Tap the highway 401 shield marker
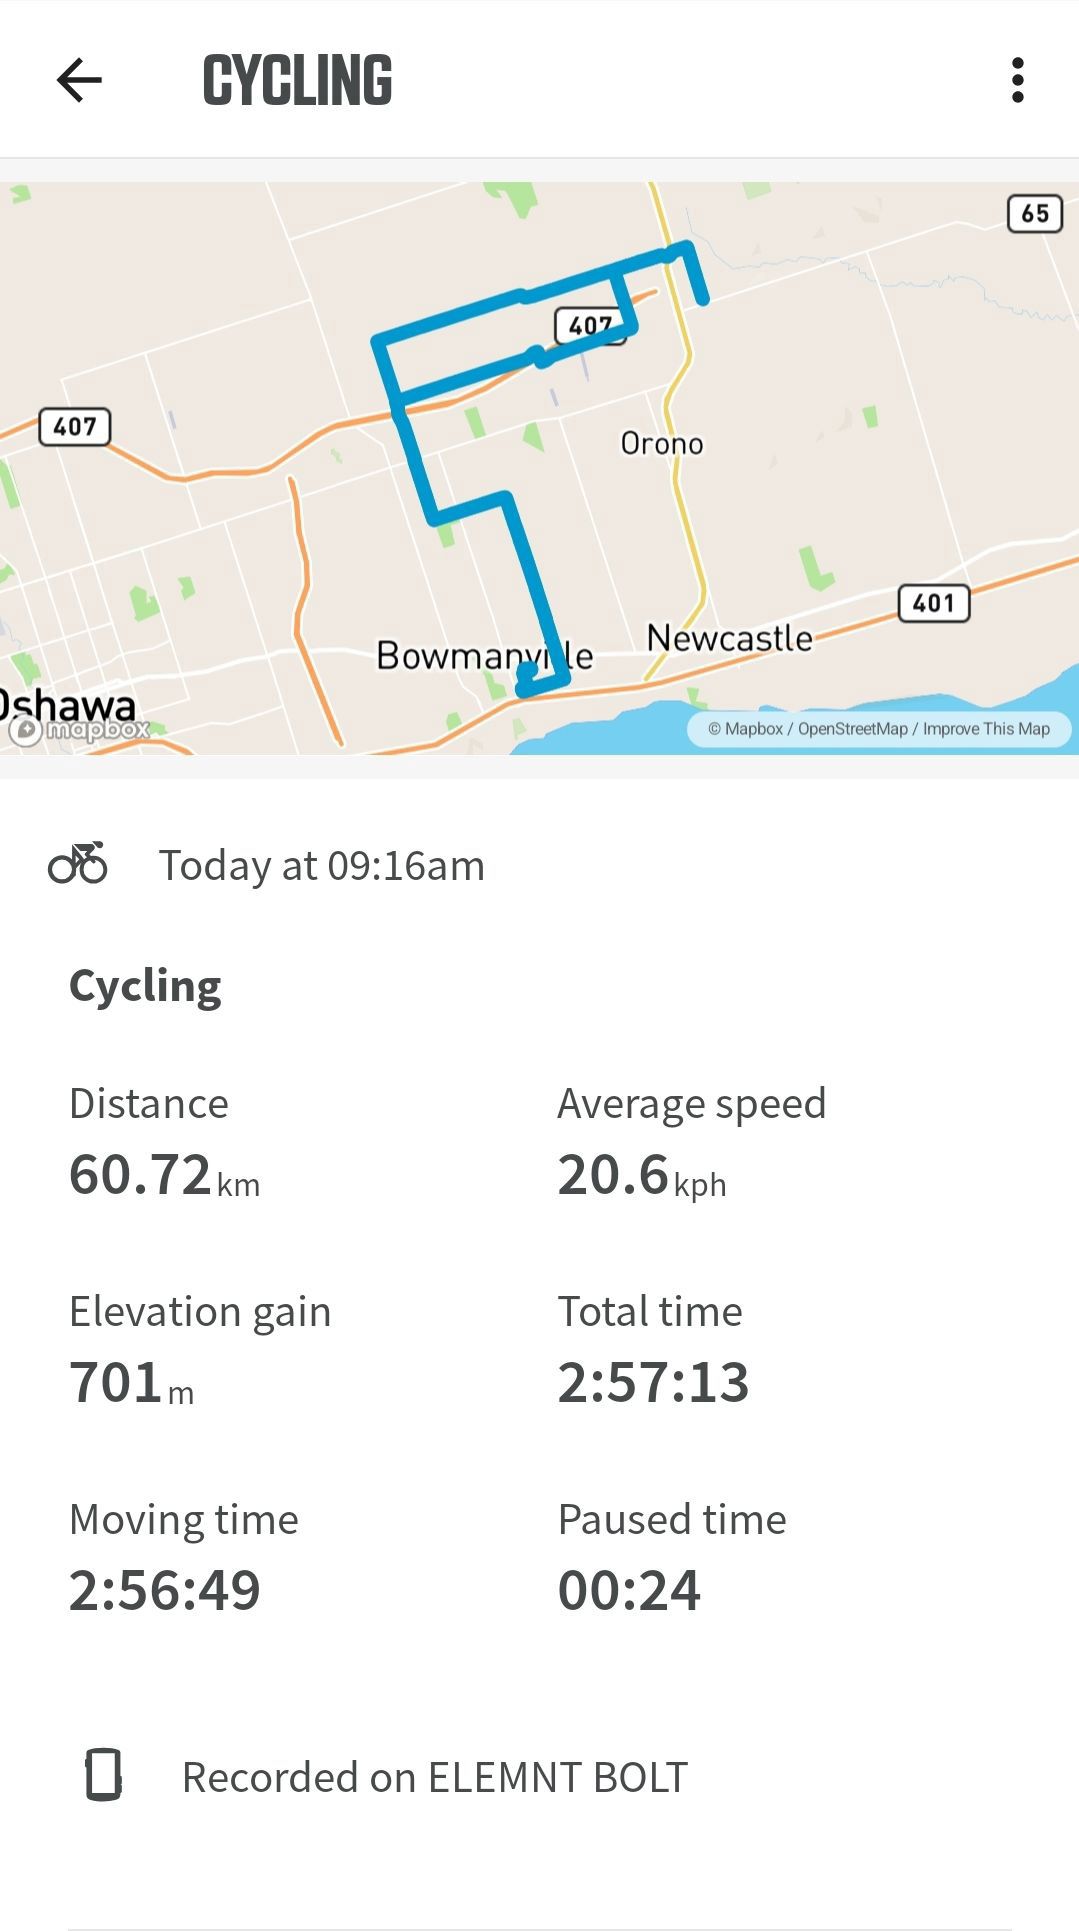1079x1931 pixels. click(934, 603)
